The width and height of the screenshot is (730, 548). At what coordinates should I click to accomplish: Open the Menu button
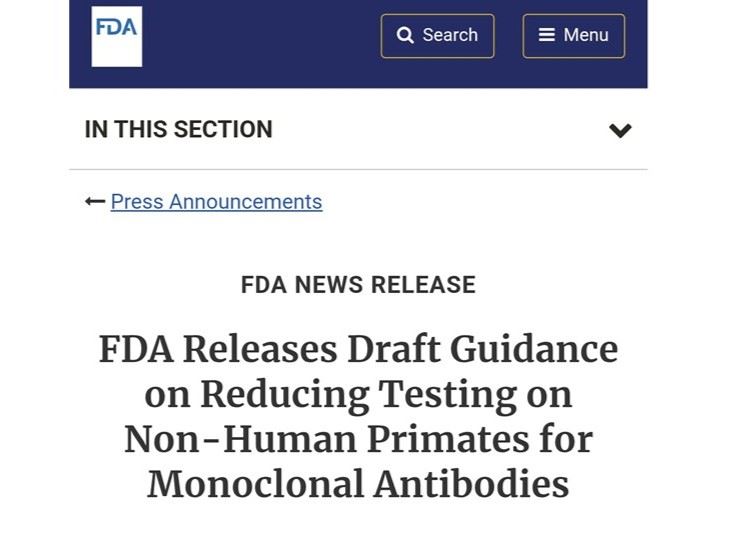click(573, 36)
